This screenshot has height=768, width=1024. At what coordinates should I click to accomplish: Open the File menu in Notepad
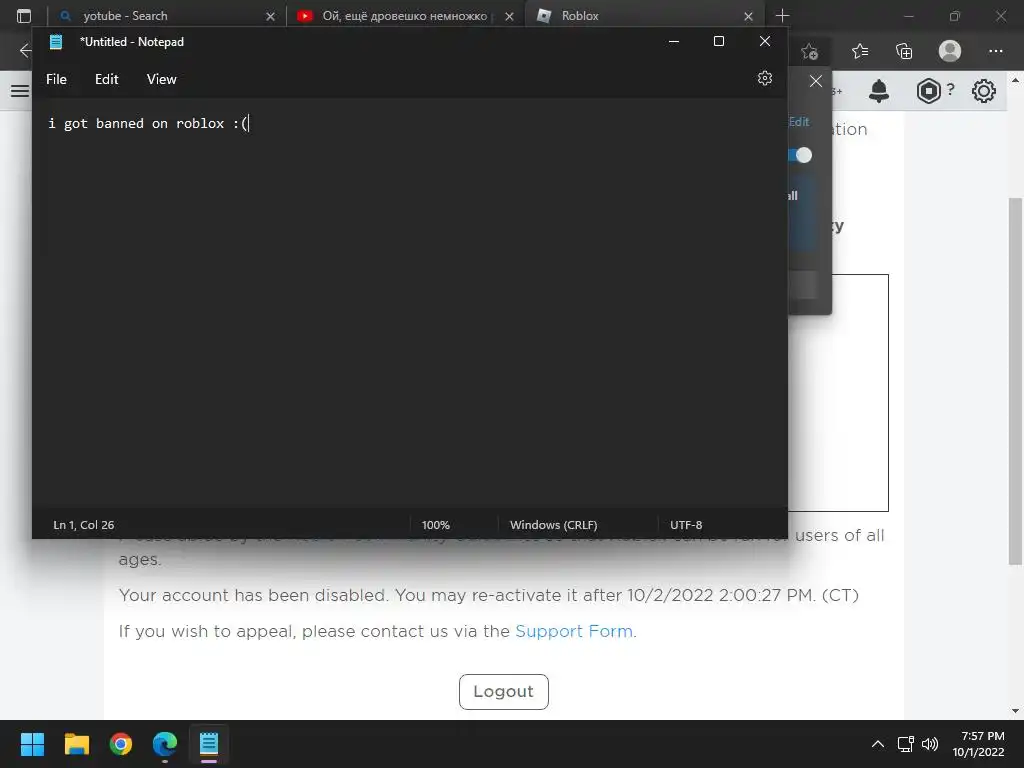pyautogui.click(x=56, y=79)
